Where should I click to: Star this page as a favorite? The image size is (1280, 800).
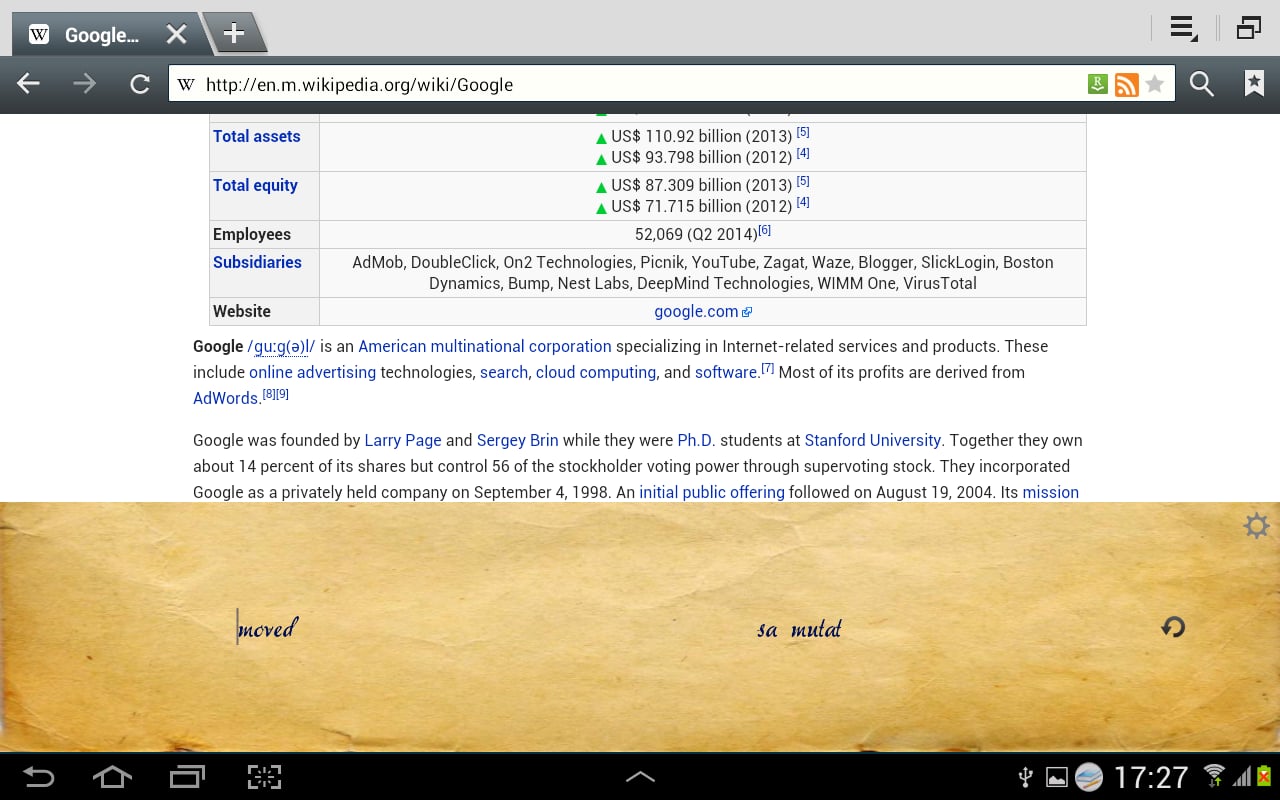point(1154,84)
